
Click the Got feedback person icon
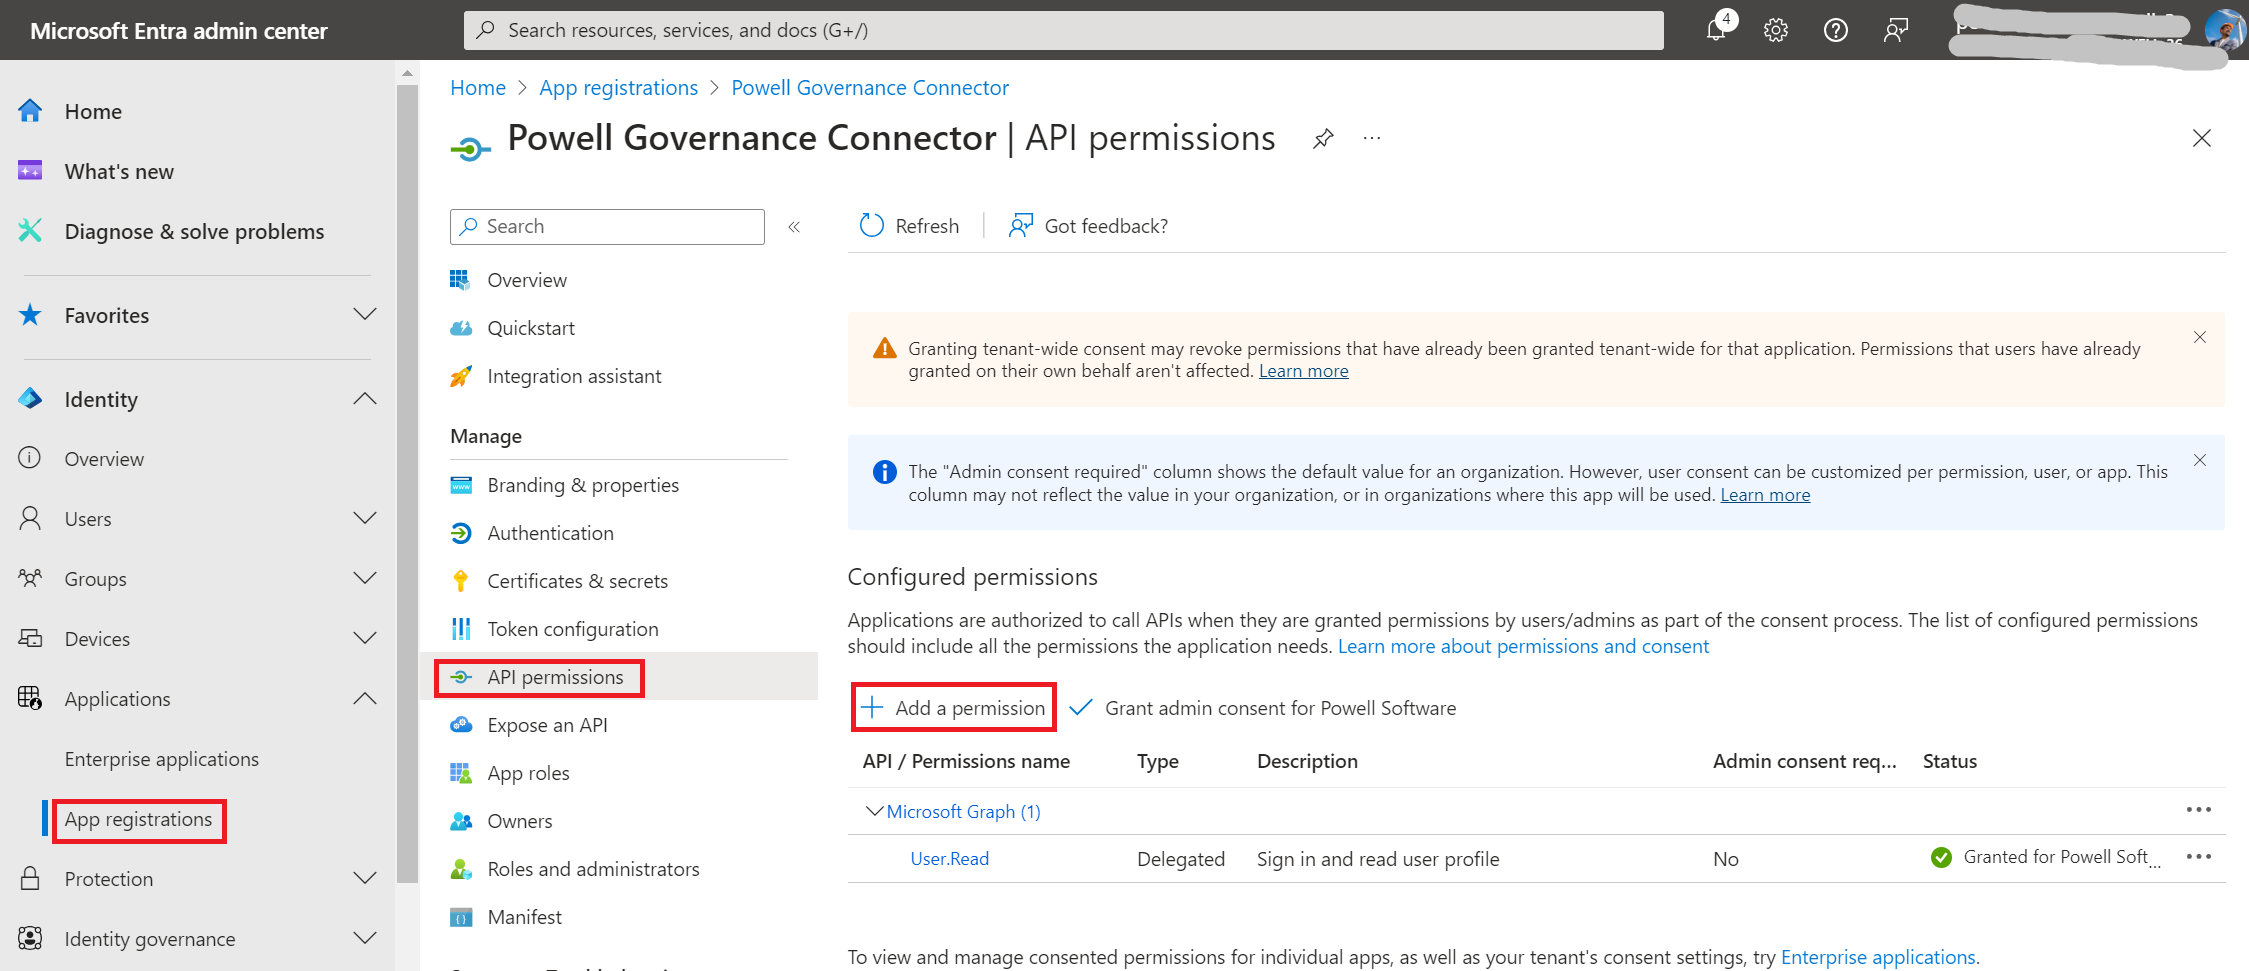tap(1021, 226)
